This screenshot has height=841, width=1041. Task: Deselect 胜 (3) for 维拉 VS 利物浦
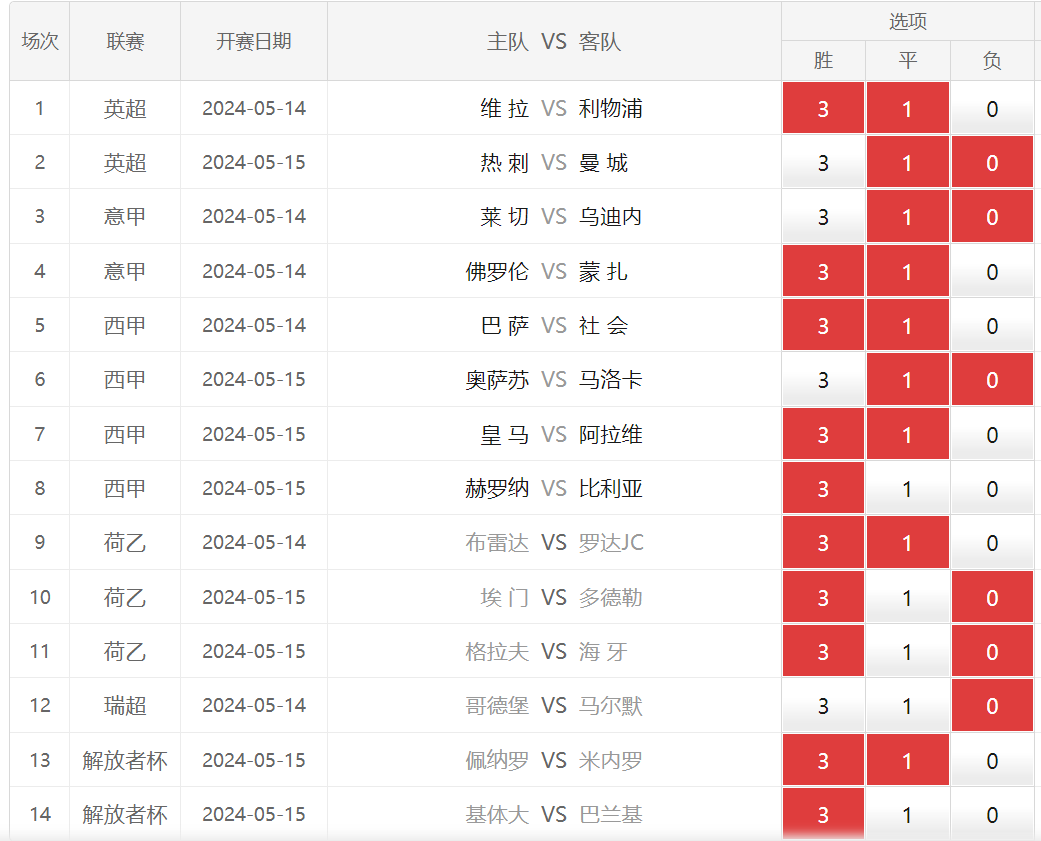click(823, 108)
